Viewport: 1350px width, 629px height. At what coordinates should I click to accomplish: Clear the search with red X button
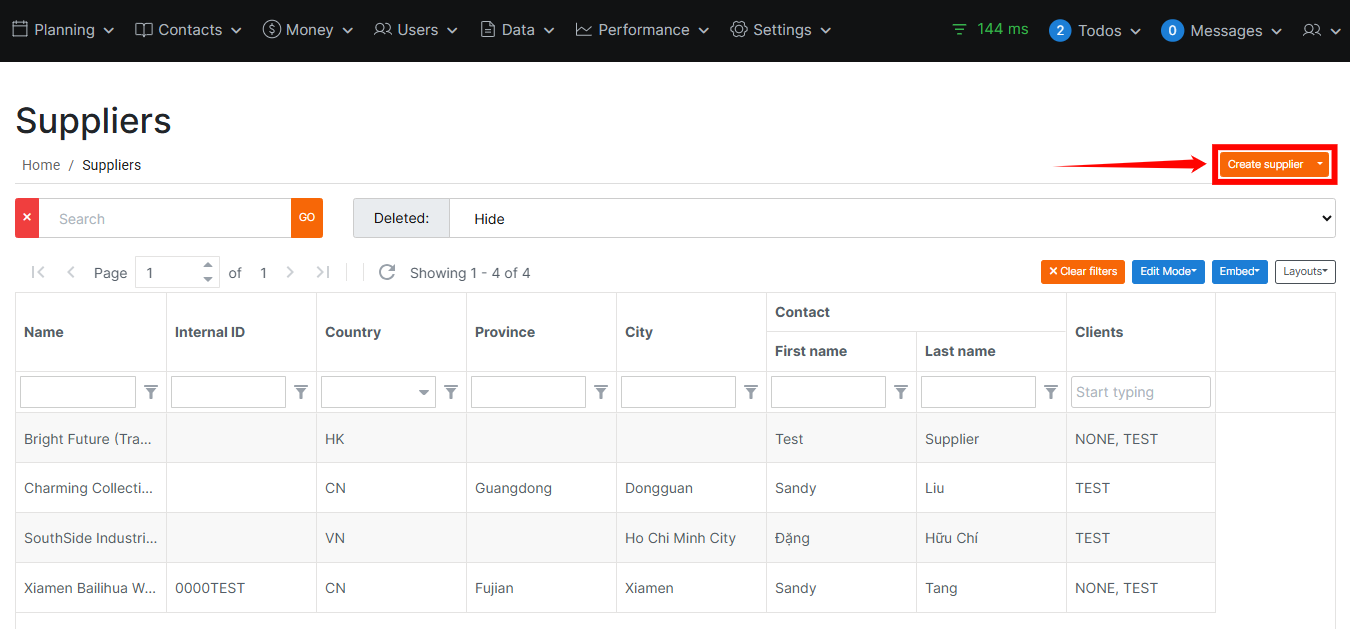(27, 218)
